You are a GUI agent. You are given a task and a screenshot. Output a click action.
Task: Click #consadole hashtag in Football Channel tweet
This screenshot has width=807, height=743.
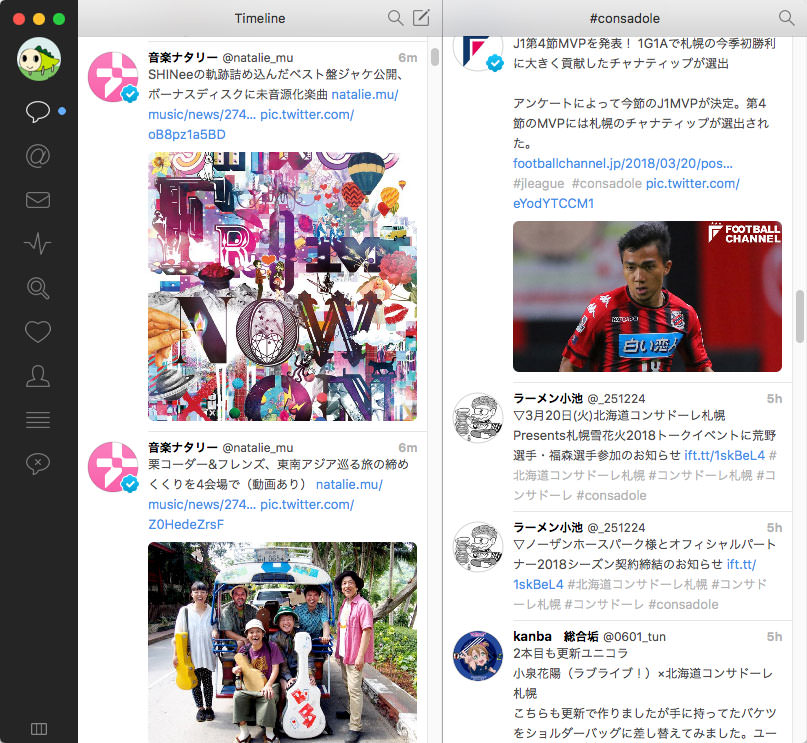606,184
